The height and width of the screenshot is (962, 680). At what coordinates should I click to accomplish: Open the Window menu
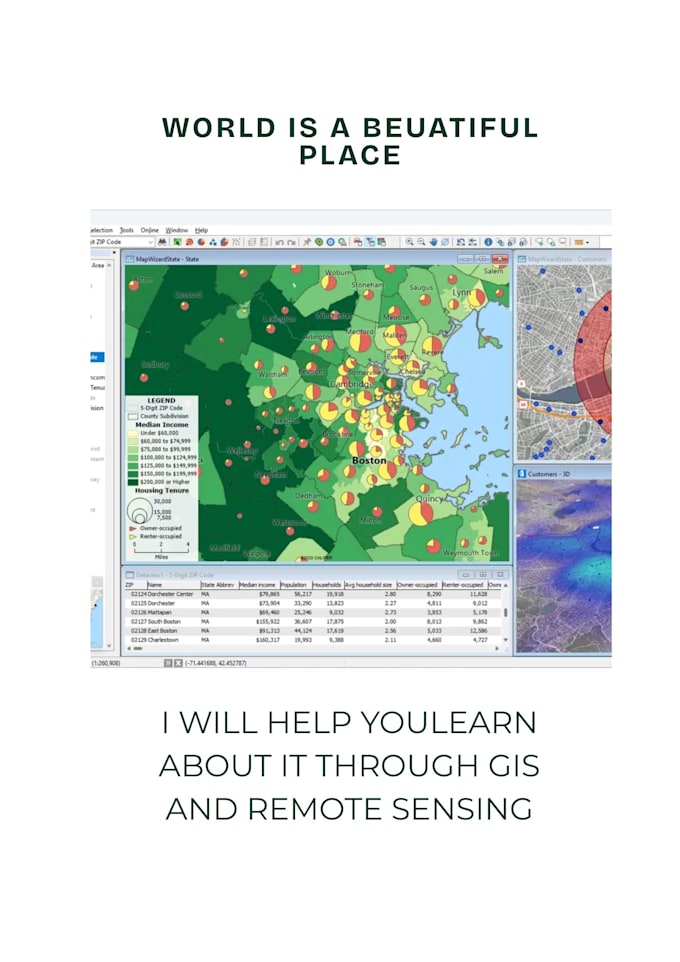point(177,230)
